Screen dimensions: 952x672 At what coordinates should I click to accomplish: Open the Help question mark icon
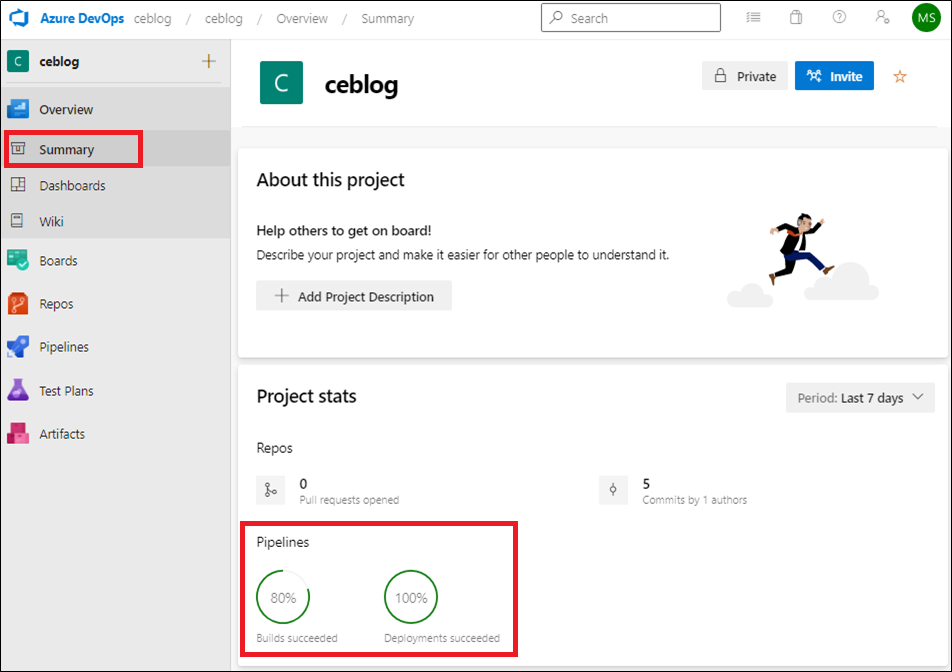[839, 18]
